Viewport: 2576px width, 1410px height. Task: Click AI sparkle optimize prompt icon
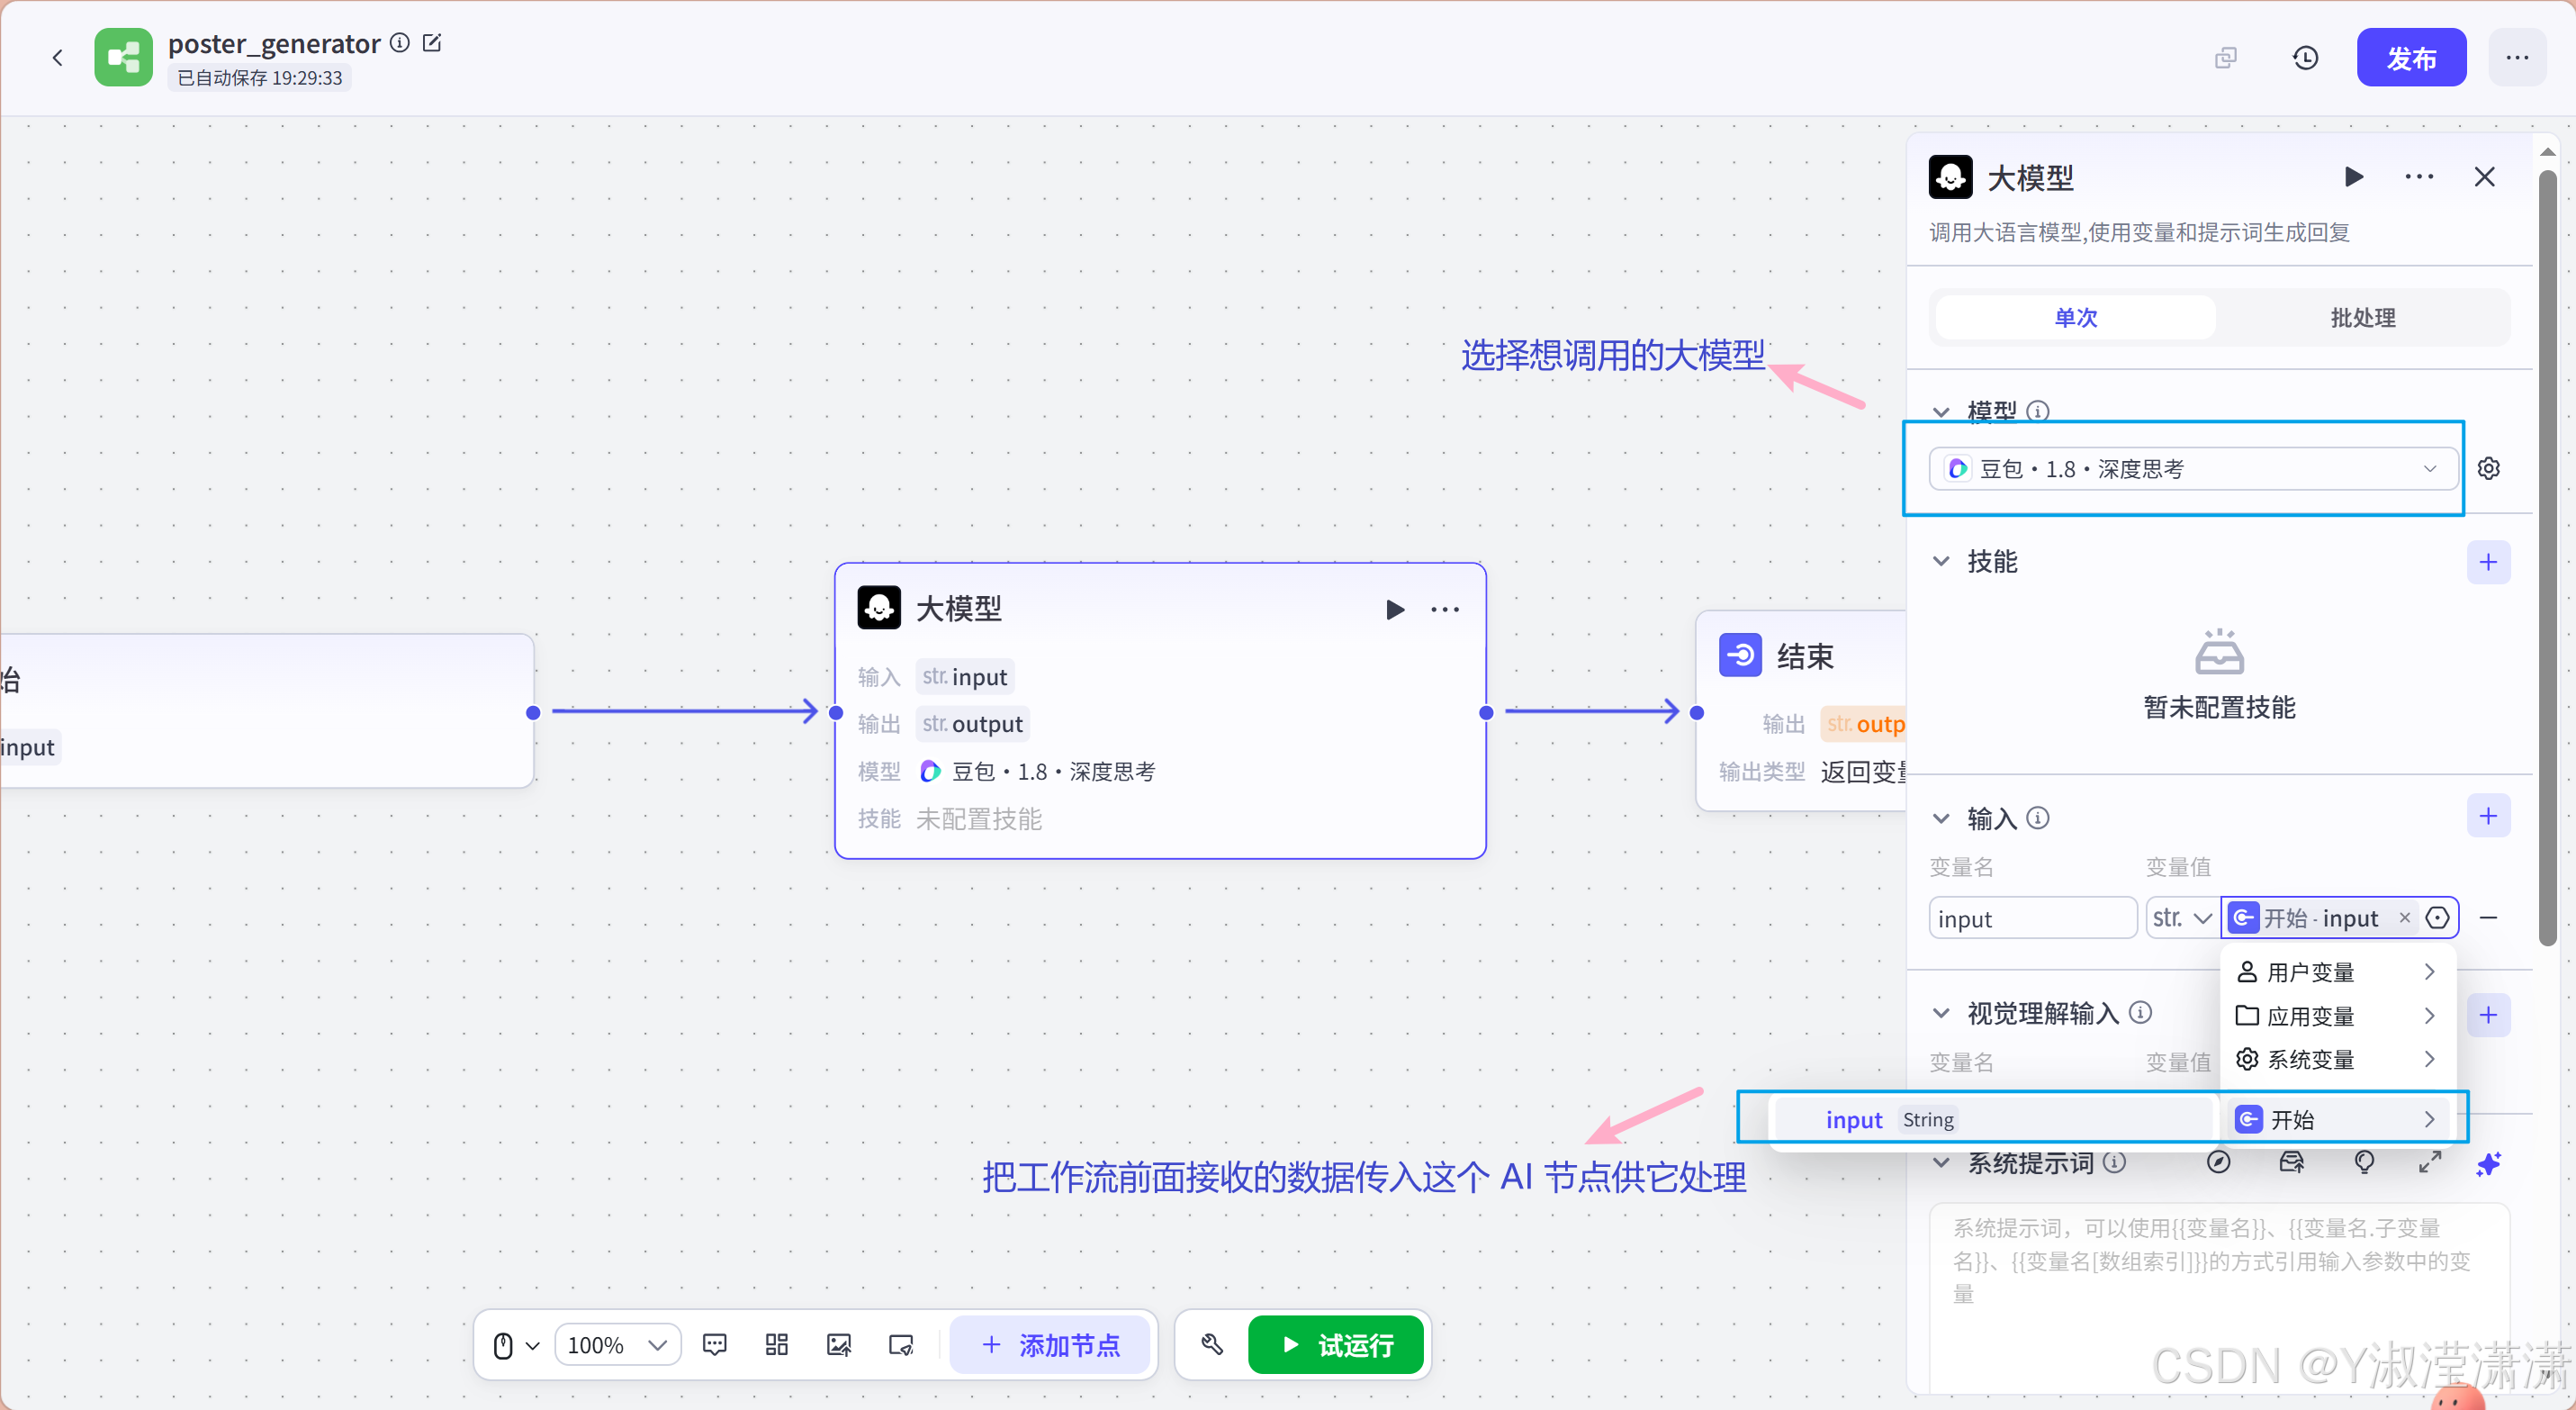click(2488, 1164)
